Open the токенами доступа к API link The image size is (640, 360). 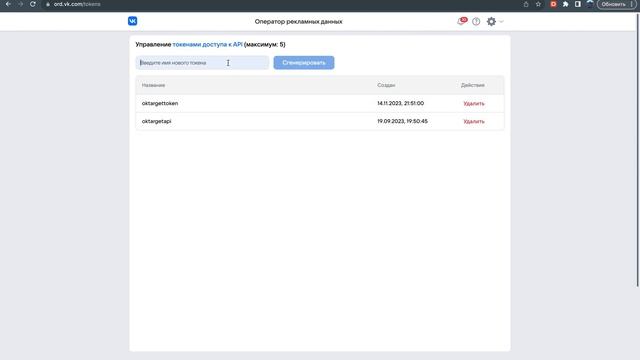tap(207, 44)
